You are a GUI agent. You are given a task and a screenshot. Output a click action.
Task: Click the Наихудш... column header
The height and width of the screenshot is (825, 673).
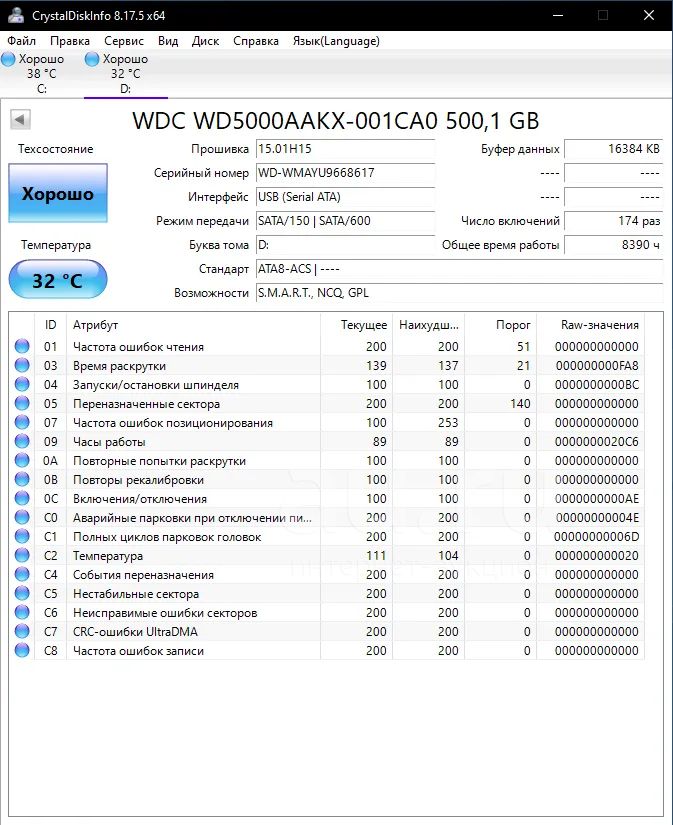pos(429,325)
